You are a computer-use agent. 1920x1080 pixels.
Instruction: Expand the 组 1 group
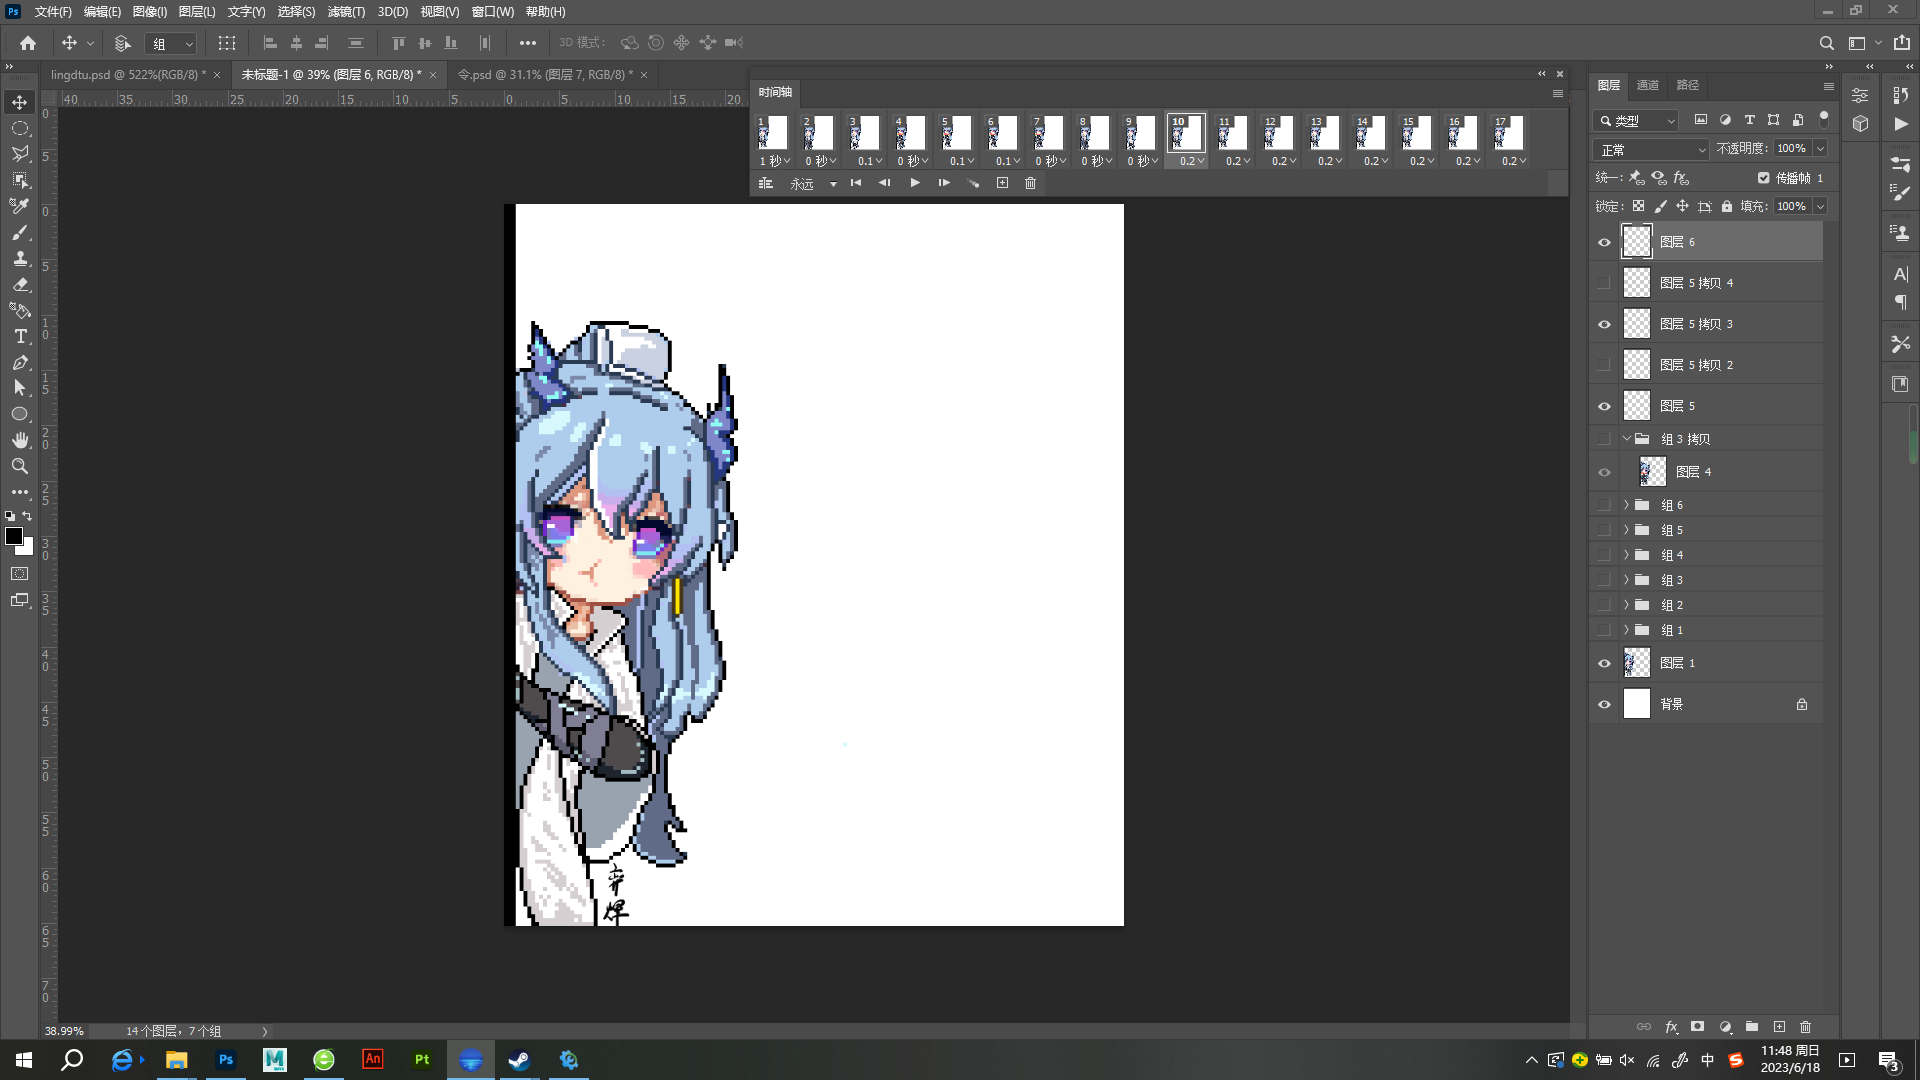(1627, 630)
